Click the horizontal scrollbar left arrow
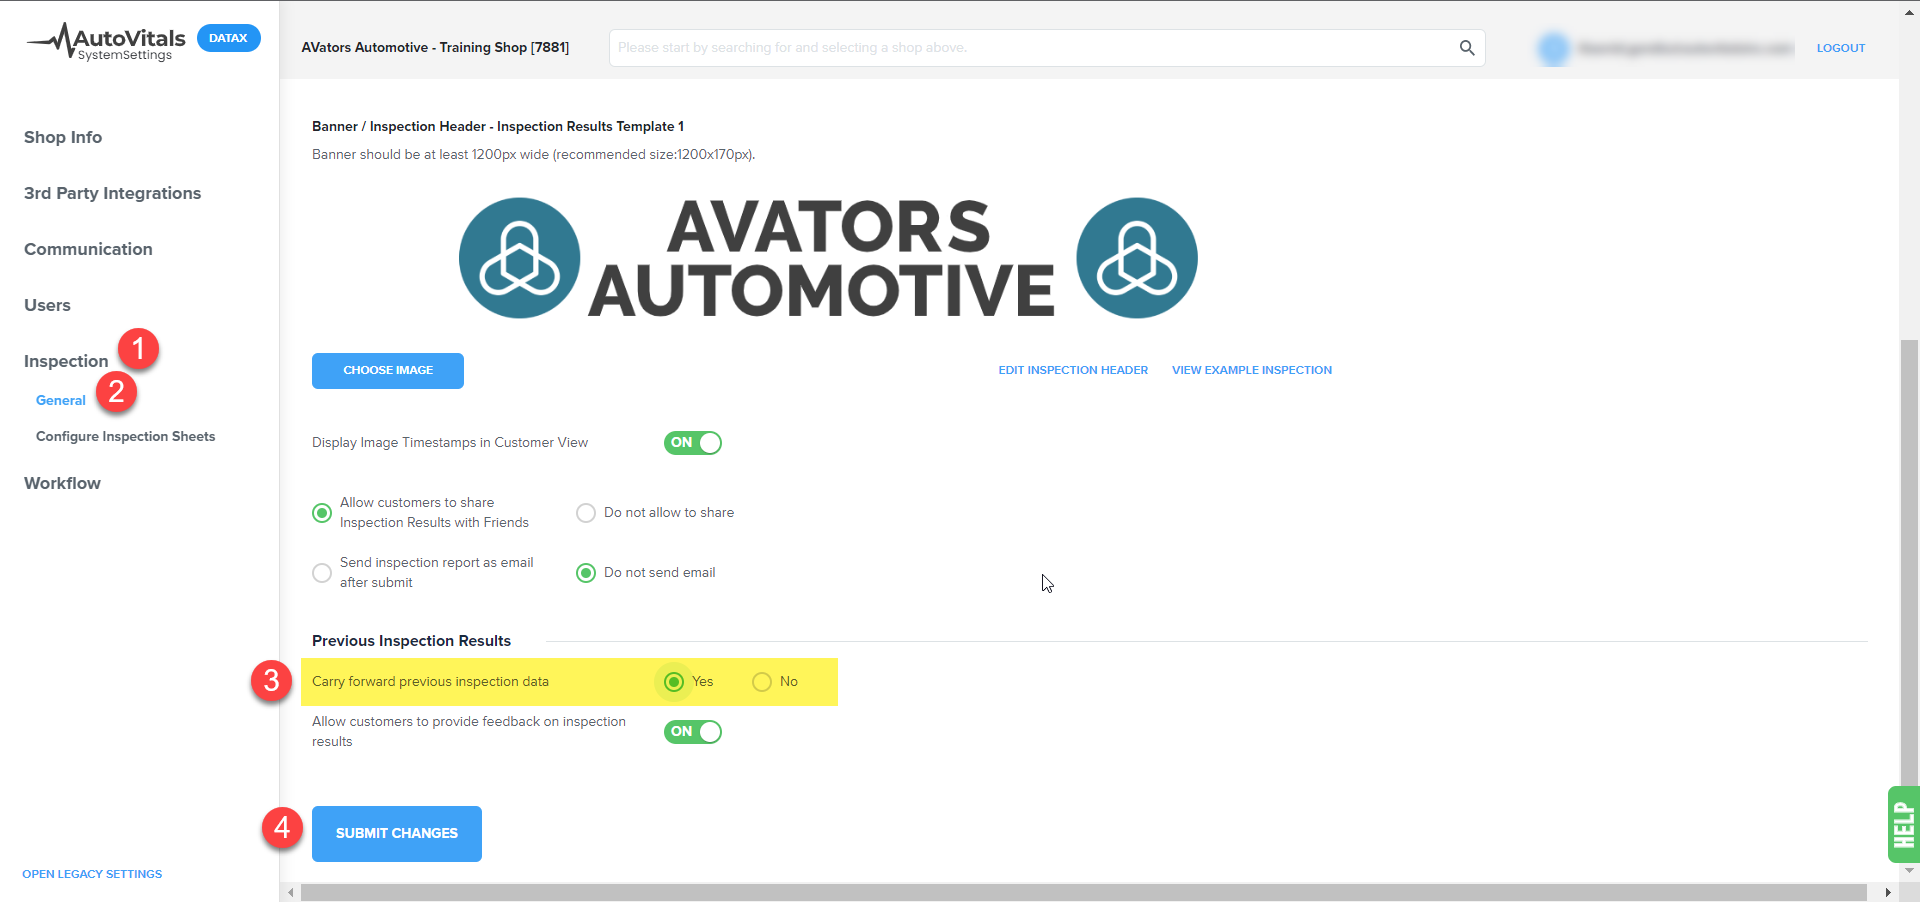 pyautogui.click(x=291, y=893)
